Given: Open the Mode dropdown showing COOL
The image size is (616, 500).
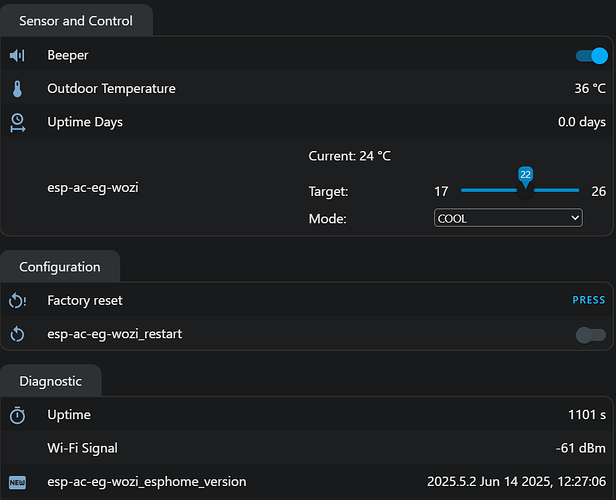Looking at the screenshot, I should click(508, 218).
